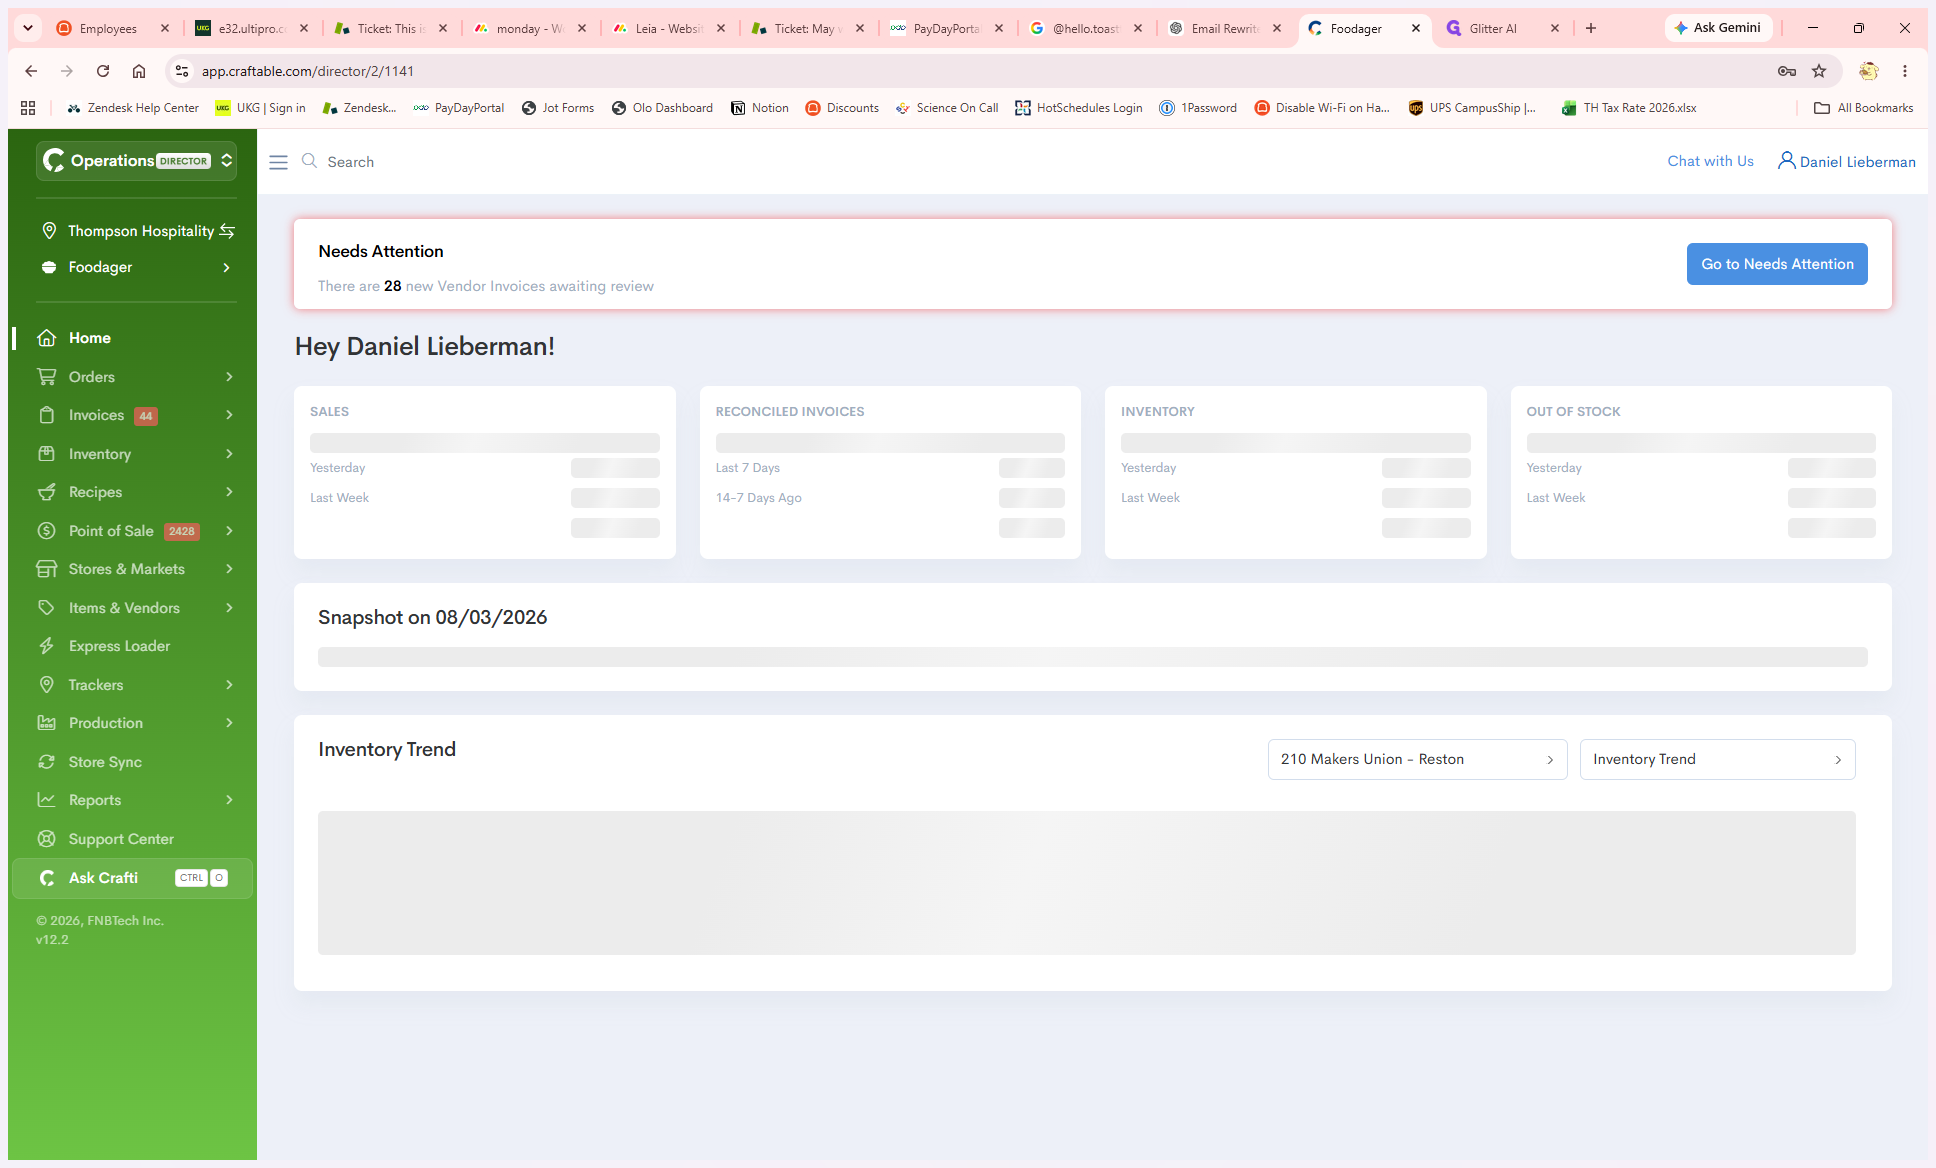This screenshot has width=1936, height=1168.
Task: Click the Search input field
Action: 350,162
